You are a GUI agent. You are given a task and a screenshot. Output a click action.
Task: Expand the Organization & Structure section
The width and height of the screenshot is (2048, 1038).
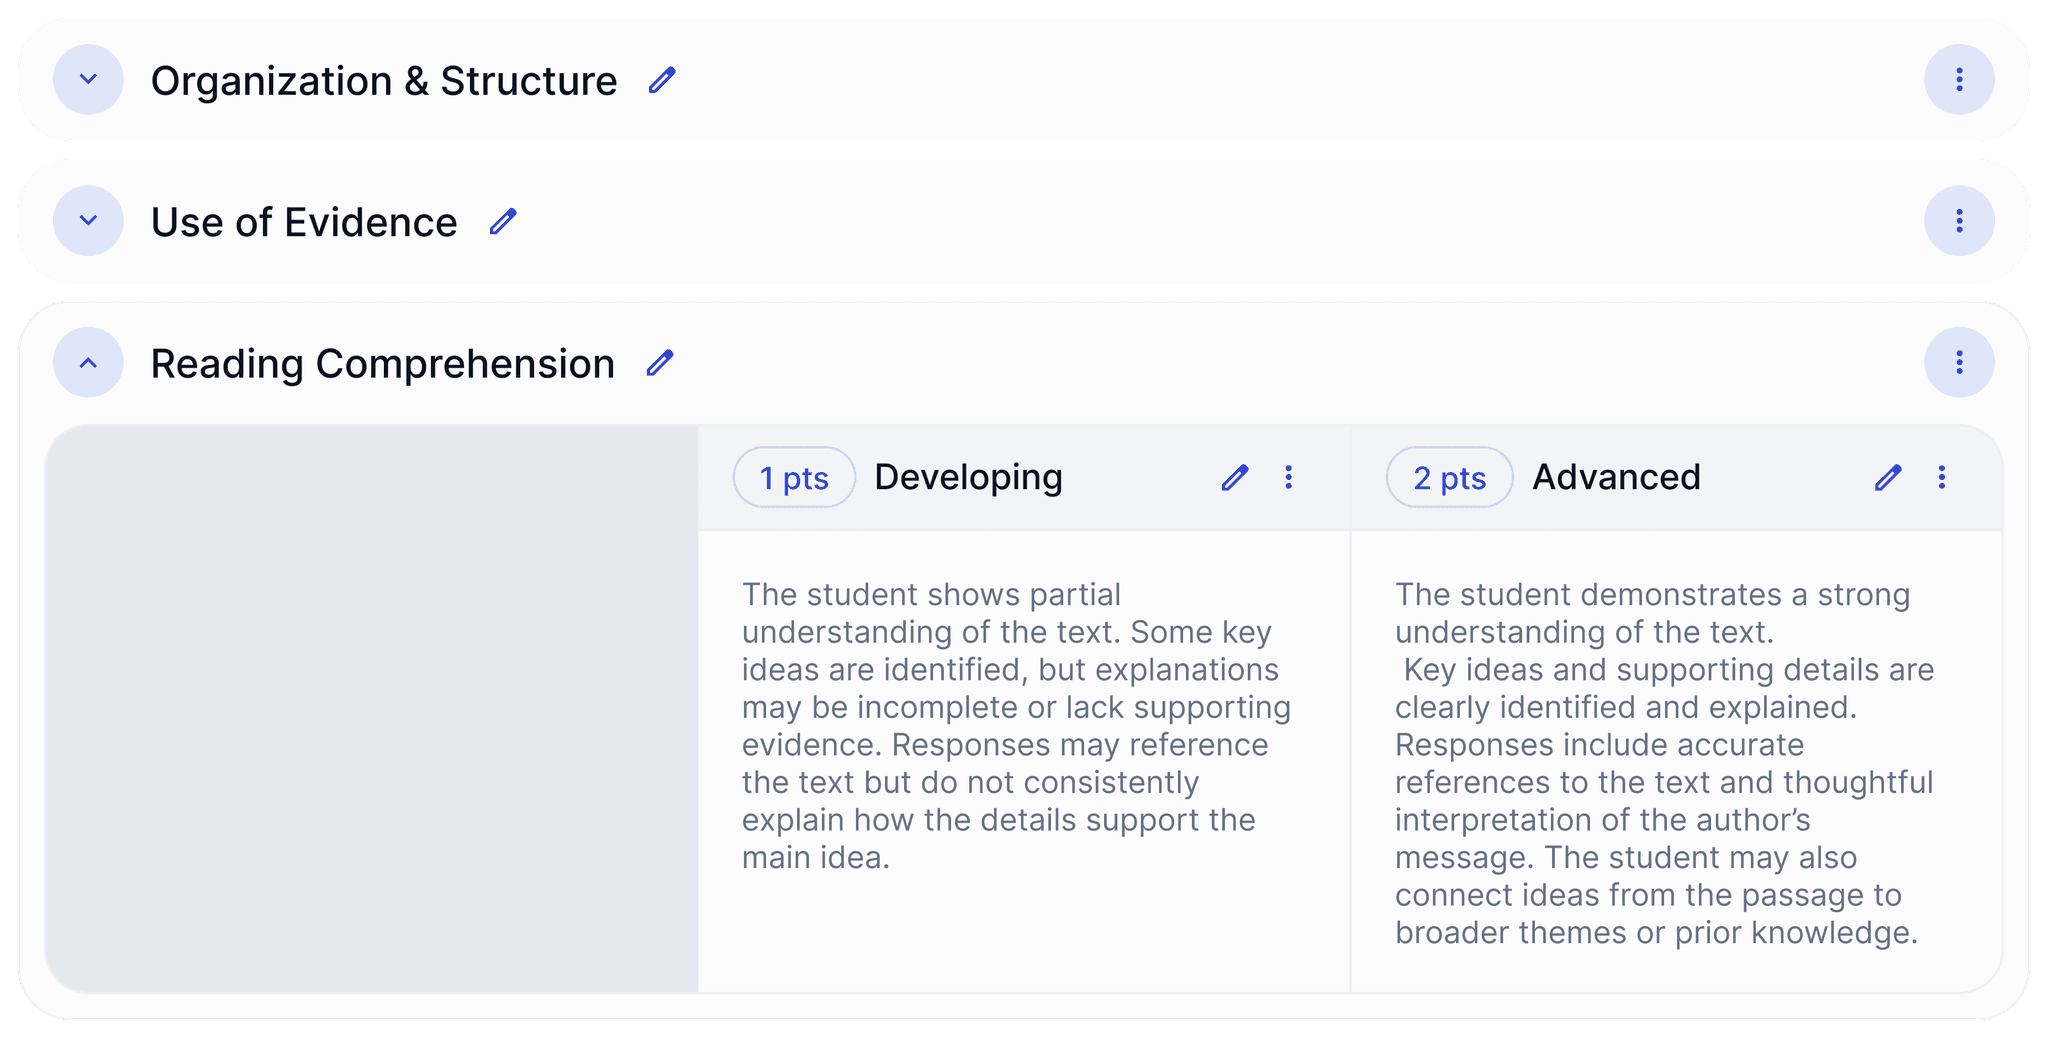88,79
